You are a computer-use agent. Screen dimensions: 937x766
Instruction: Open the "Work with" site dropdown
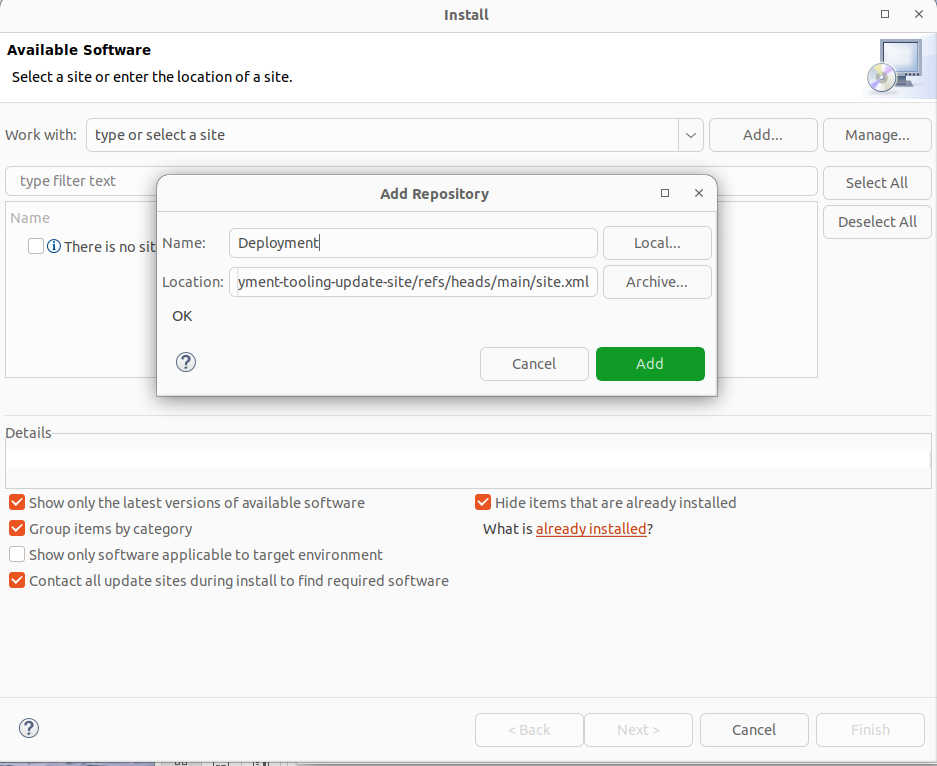[690, 134]
